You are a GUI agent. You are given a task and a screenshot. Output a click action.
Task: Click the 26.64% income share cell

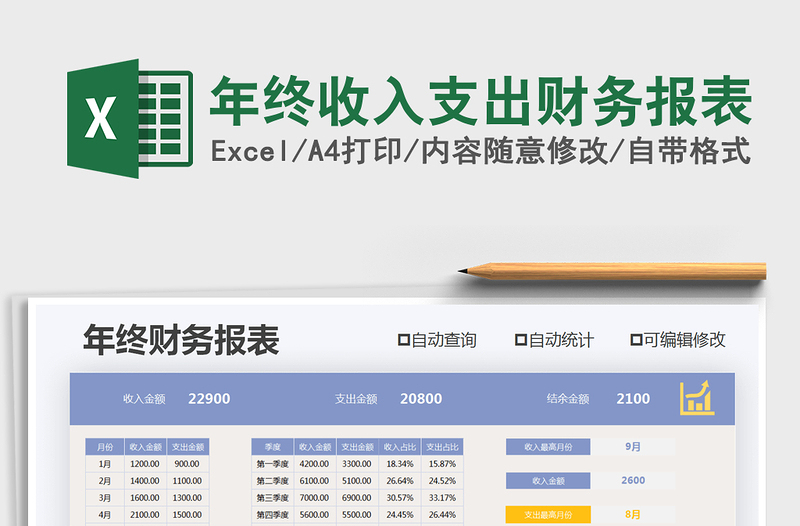(399, 481)
